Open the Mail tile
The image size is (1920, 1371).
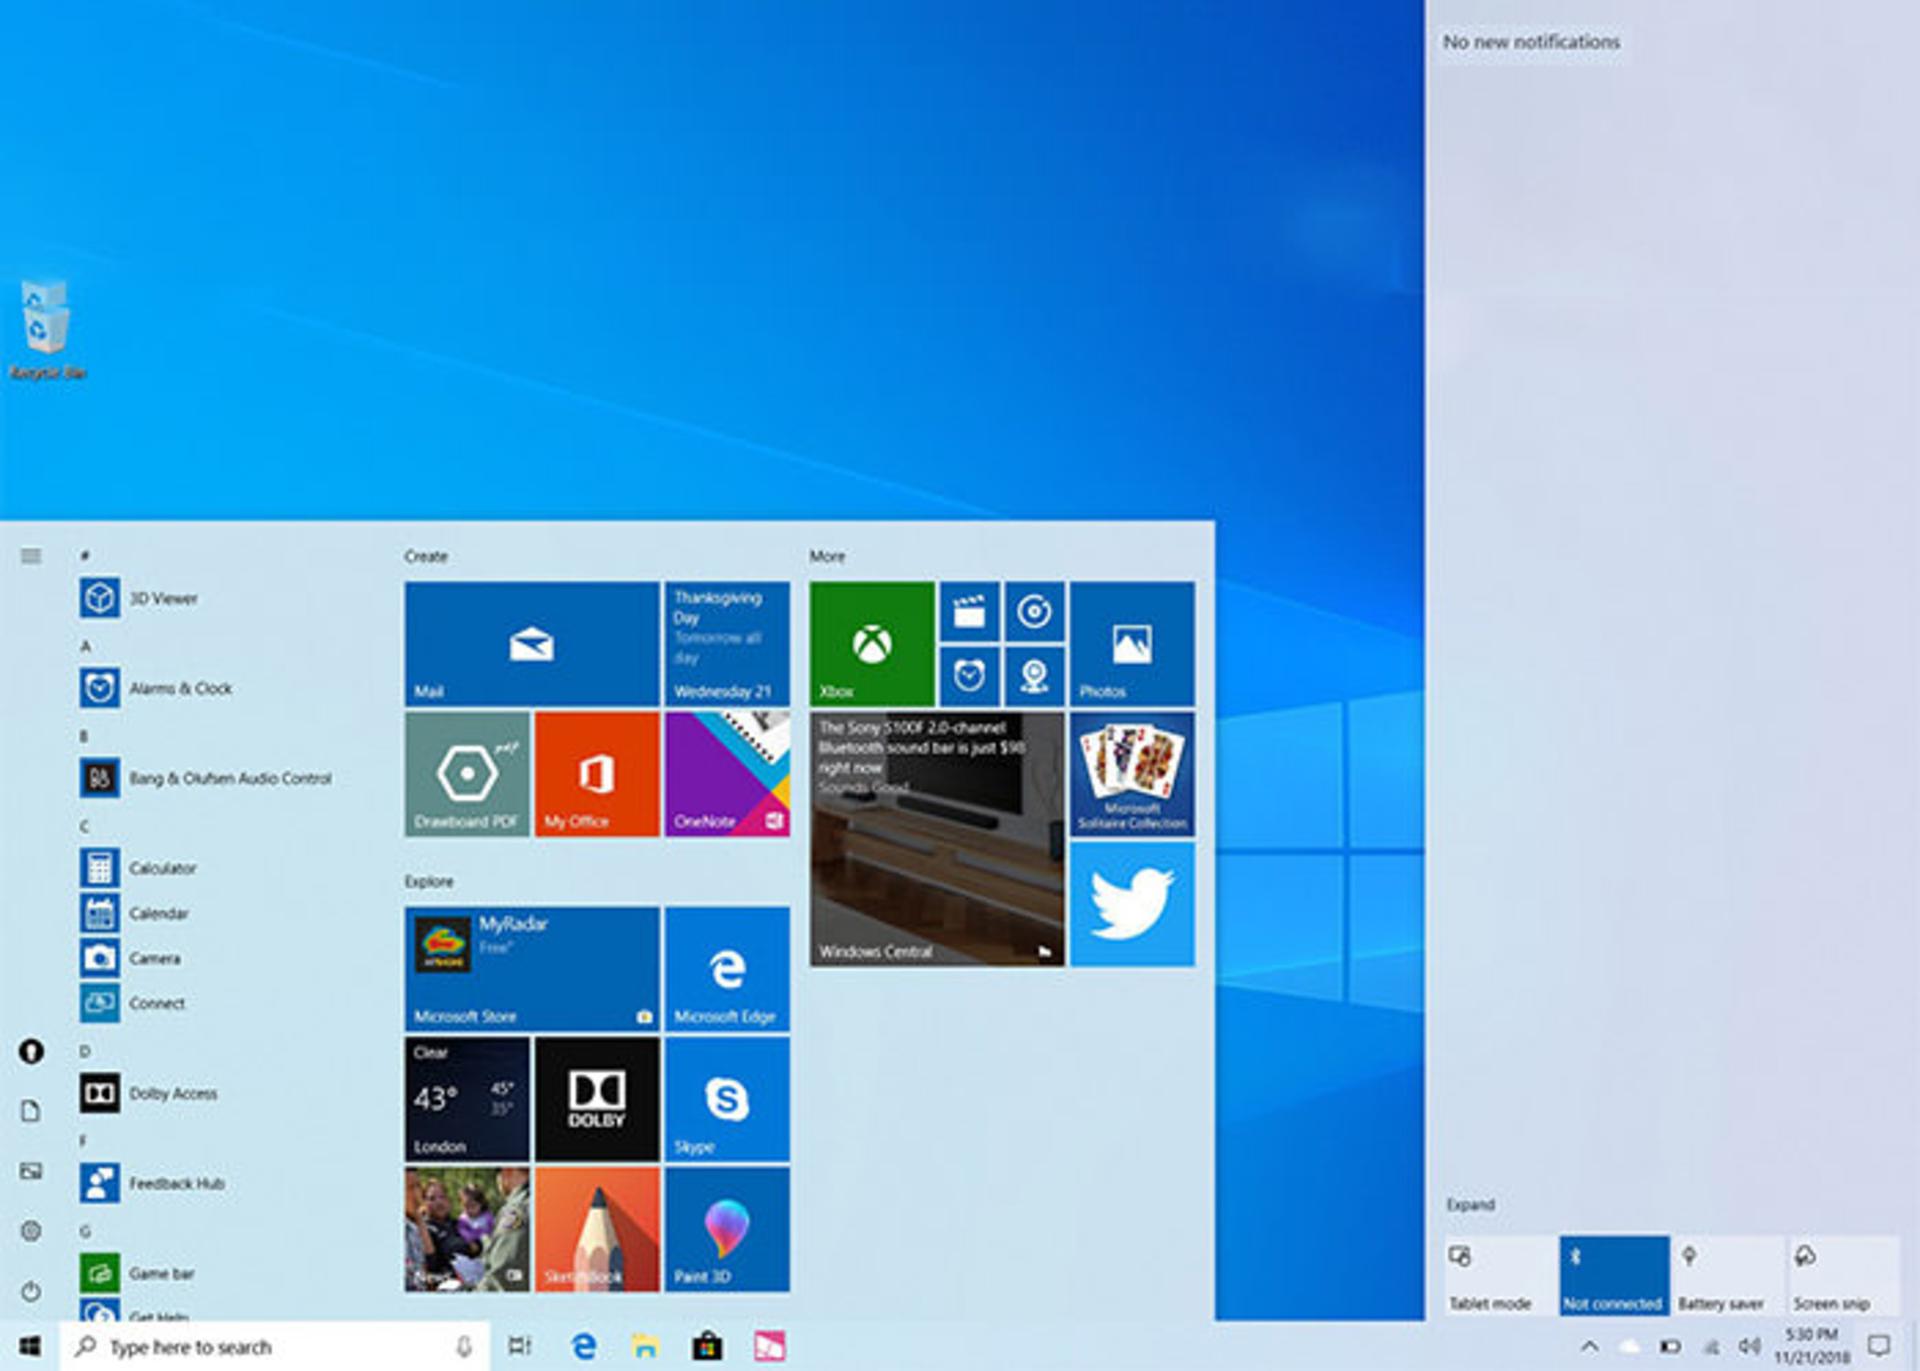tap(532, 644)
